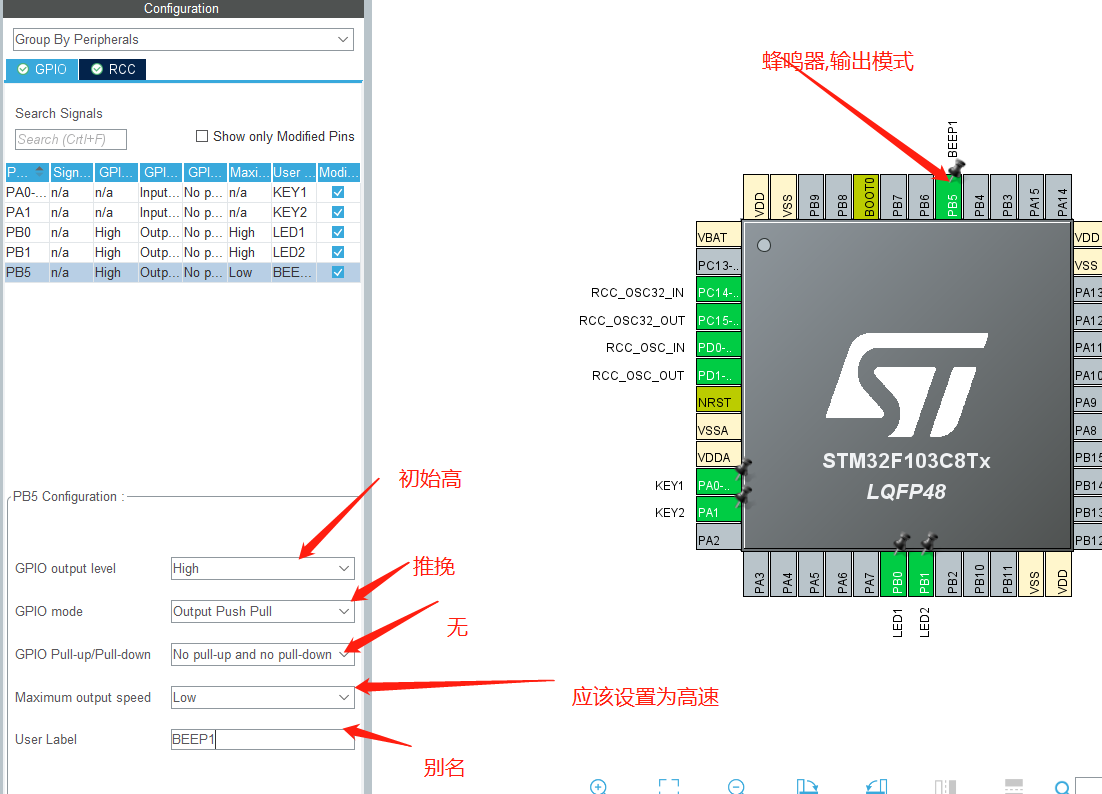The height and width of the screenshot is (794, 1102).
Task: Click the vertical flip view icon
Action: tap(1014, 786)
